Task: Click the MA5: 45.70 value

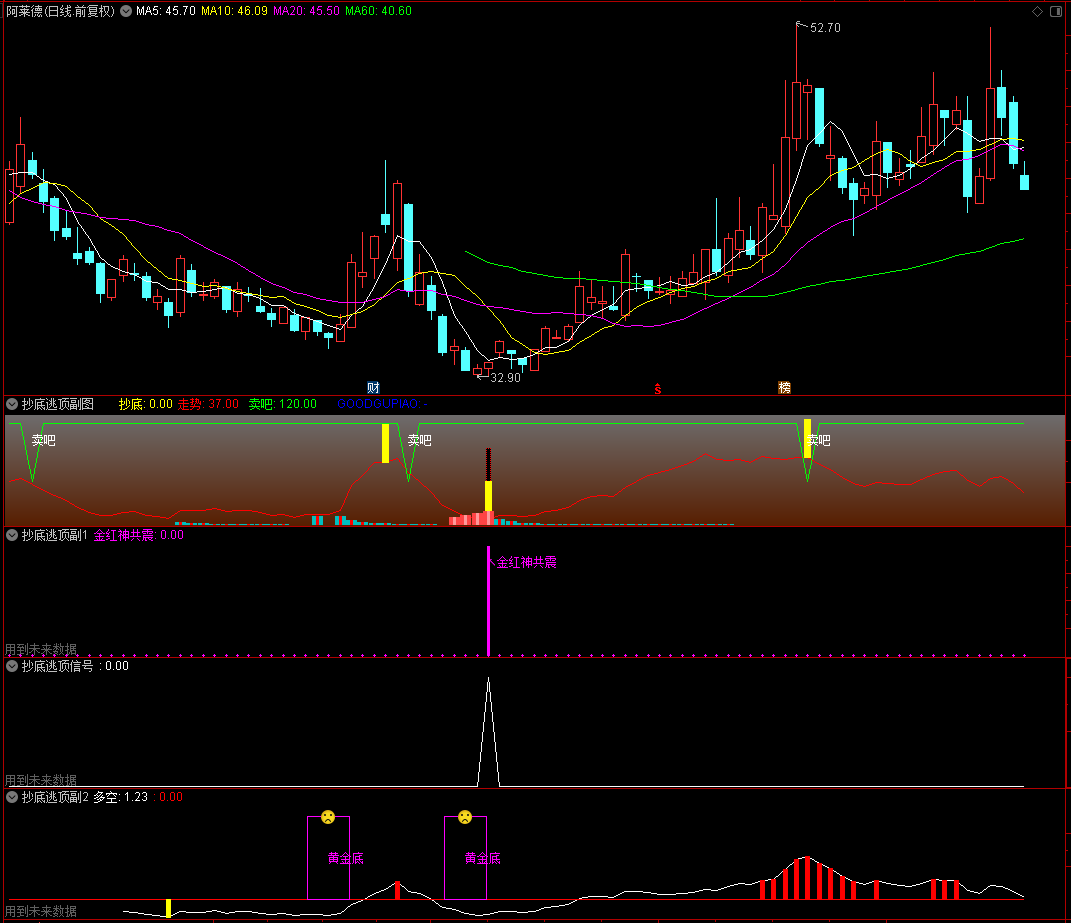Action: (x=165, y=11)
